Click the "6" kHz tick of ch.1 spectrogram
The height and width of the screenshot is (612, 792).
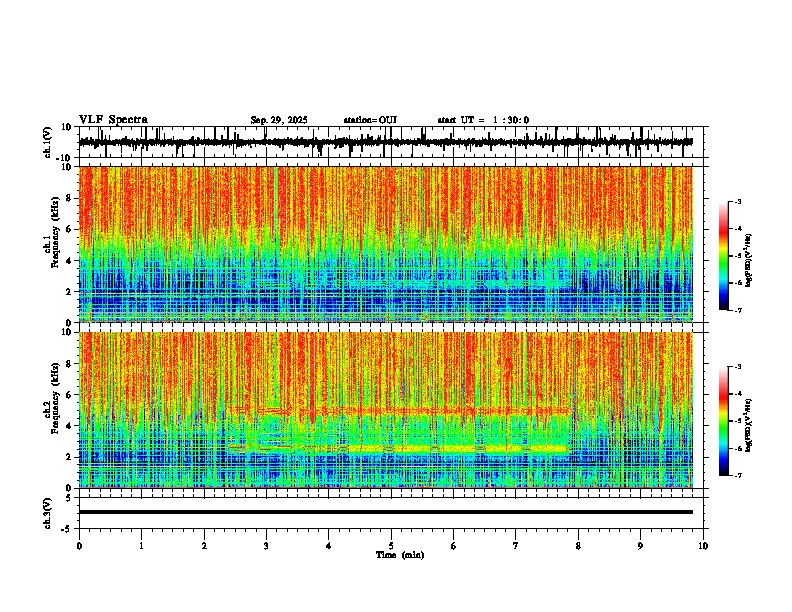point(69,229)
